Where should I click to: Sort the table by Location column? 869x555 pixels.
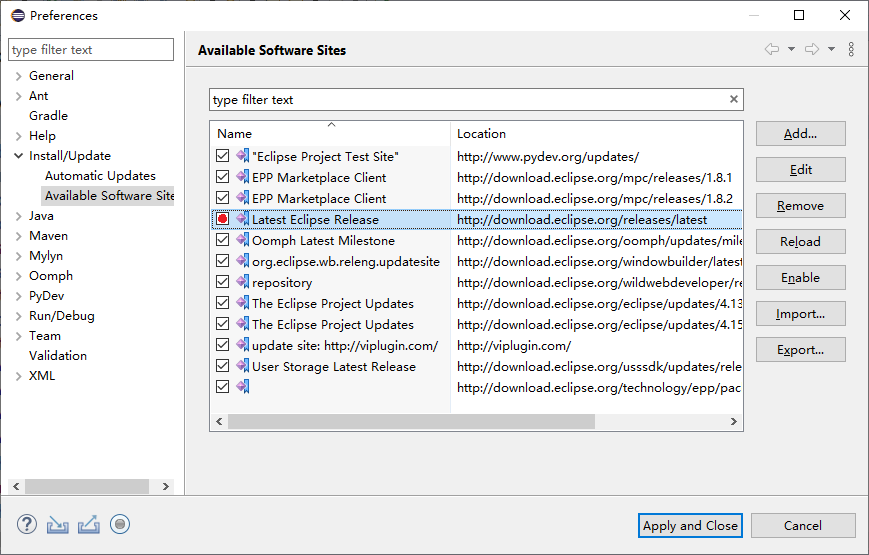(x=596, y=134)
